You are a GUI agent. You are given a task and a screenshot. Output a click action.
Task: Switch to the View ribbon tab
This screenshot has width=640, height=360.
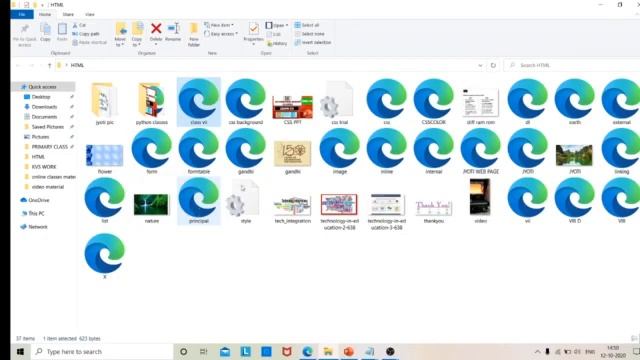[x=90, y=14]
